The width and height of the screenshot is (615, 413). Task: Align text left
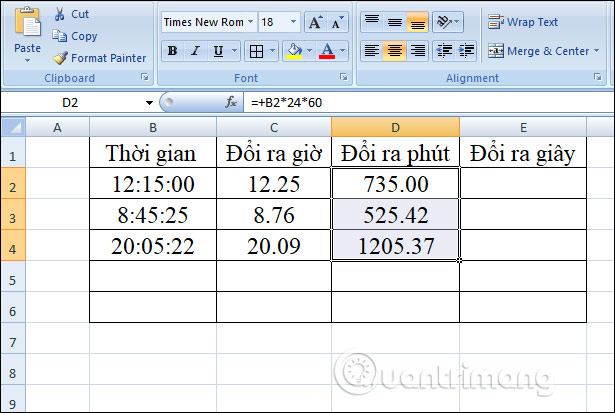(x=372, y=51)
